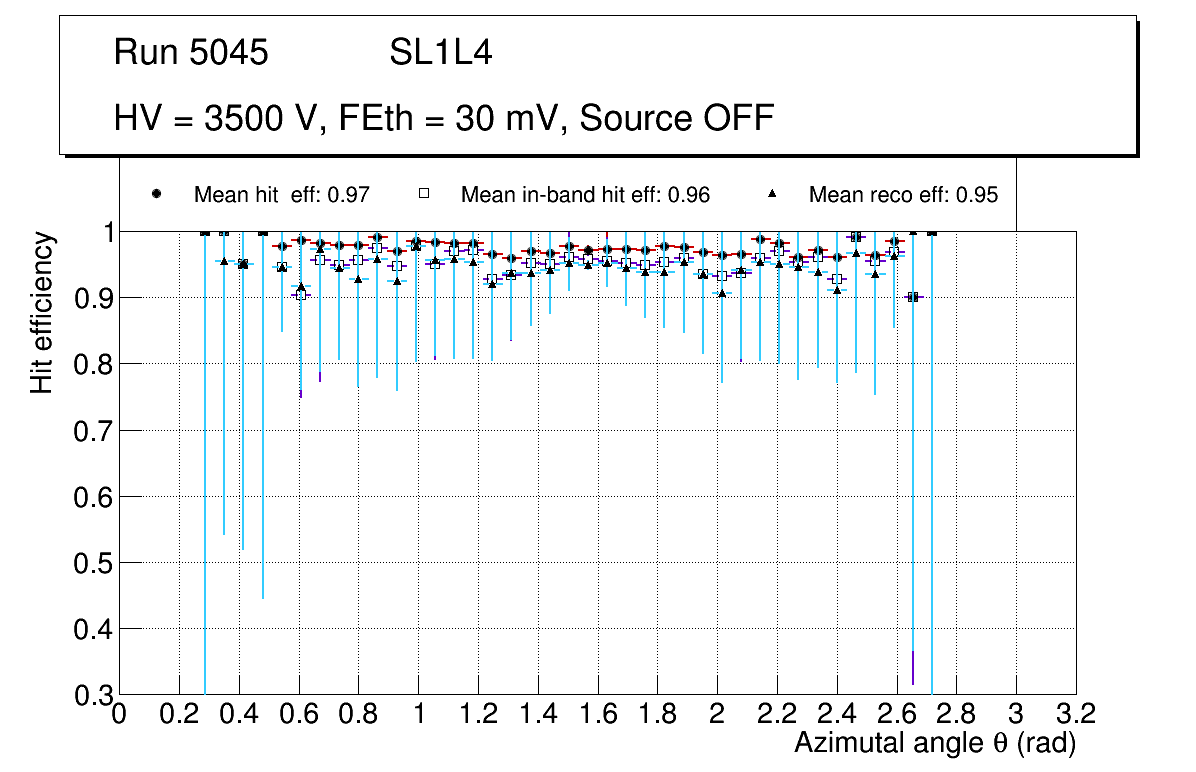
Task: Select the 'Hit efficiency' y-axis title
Action: pyautogui.click(x=42, y=312)
